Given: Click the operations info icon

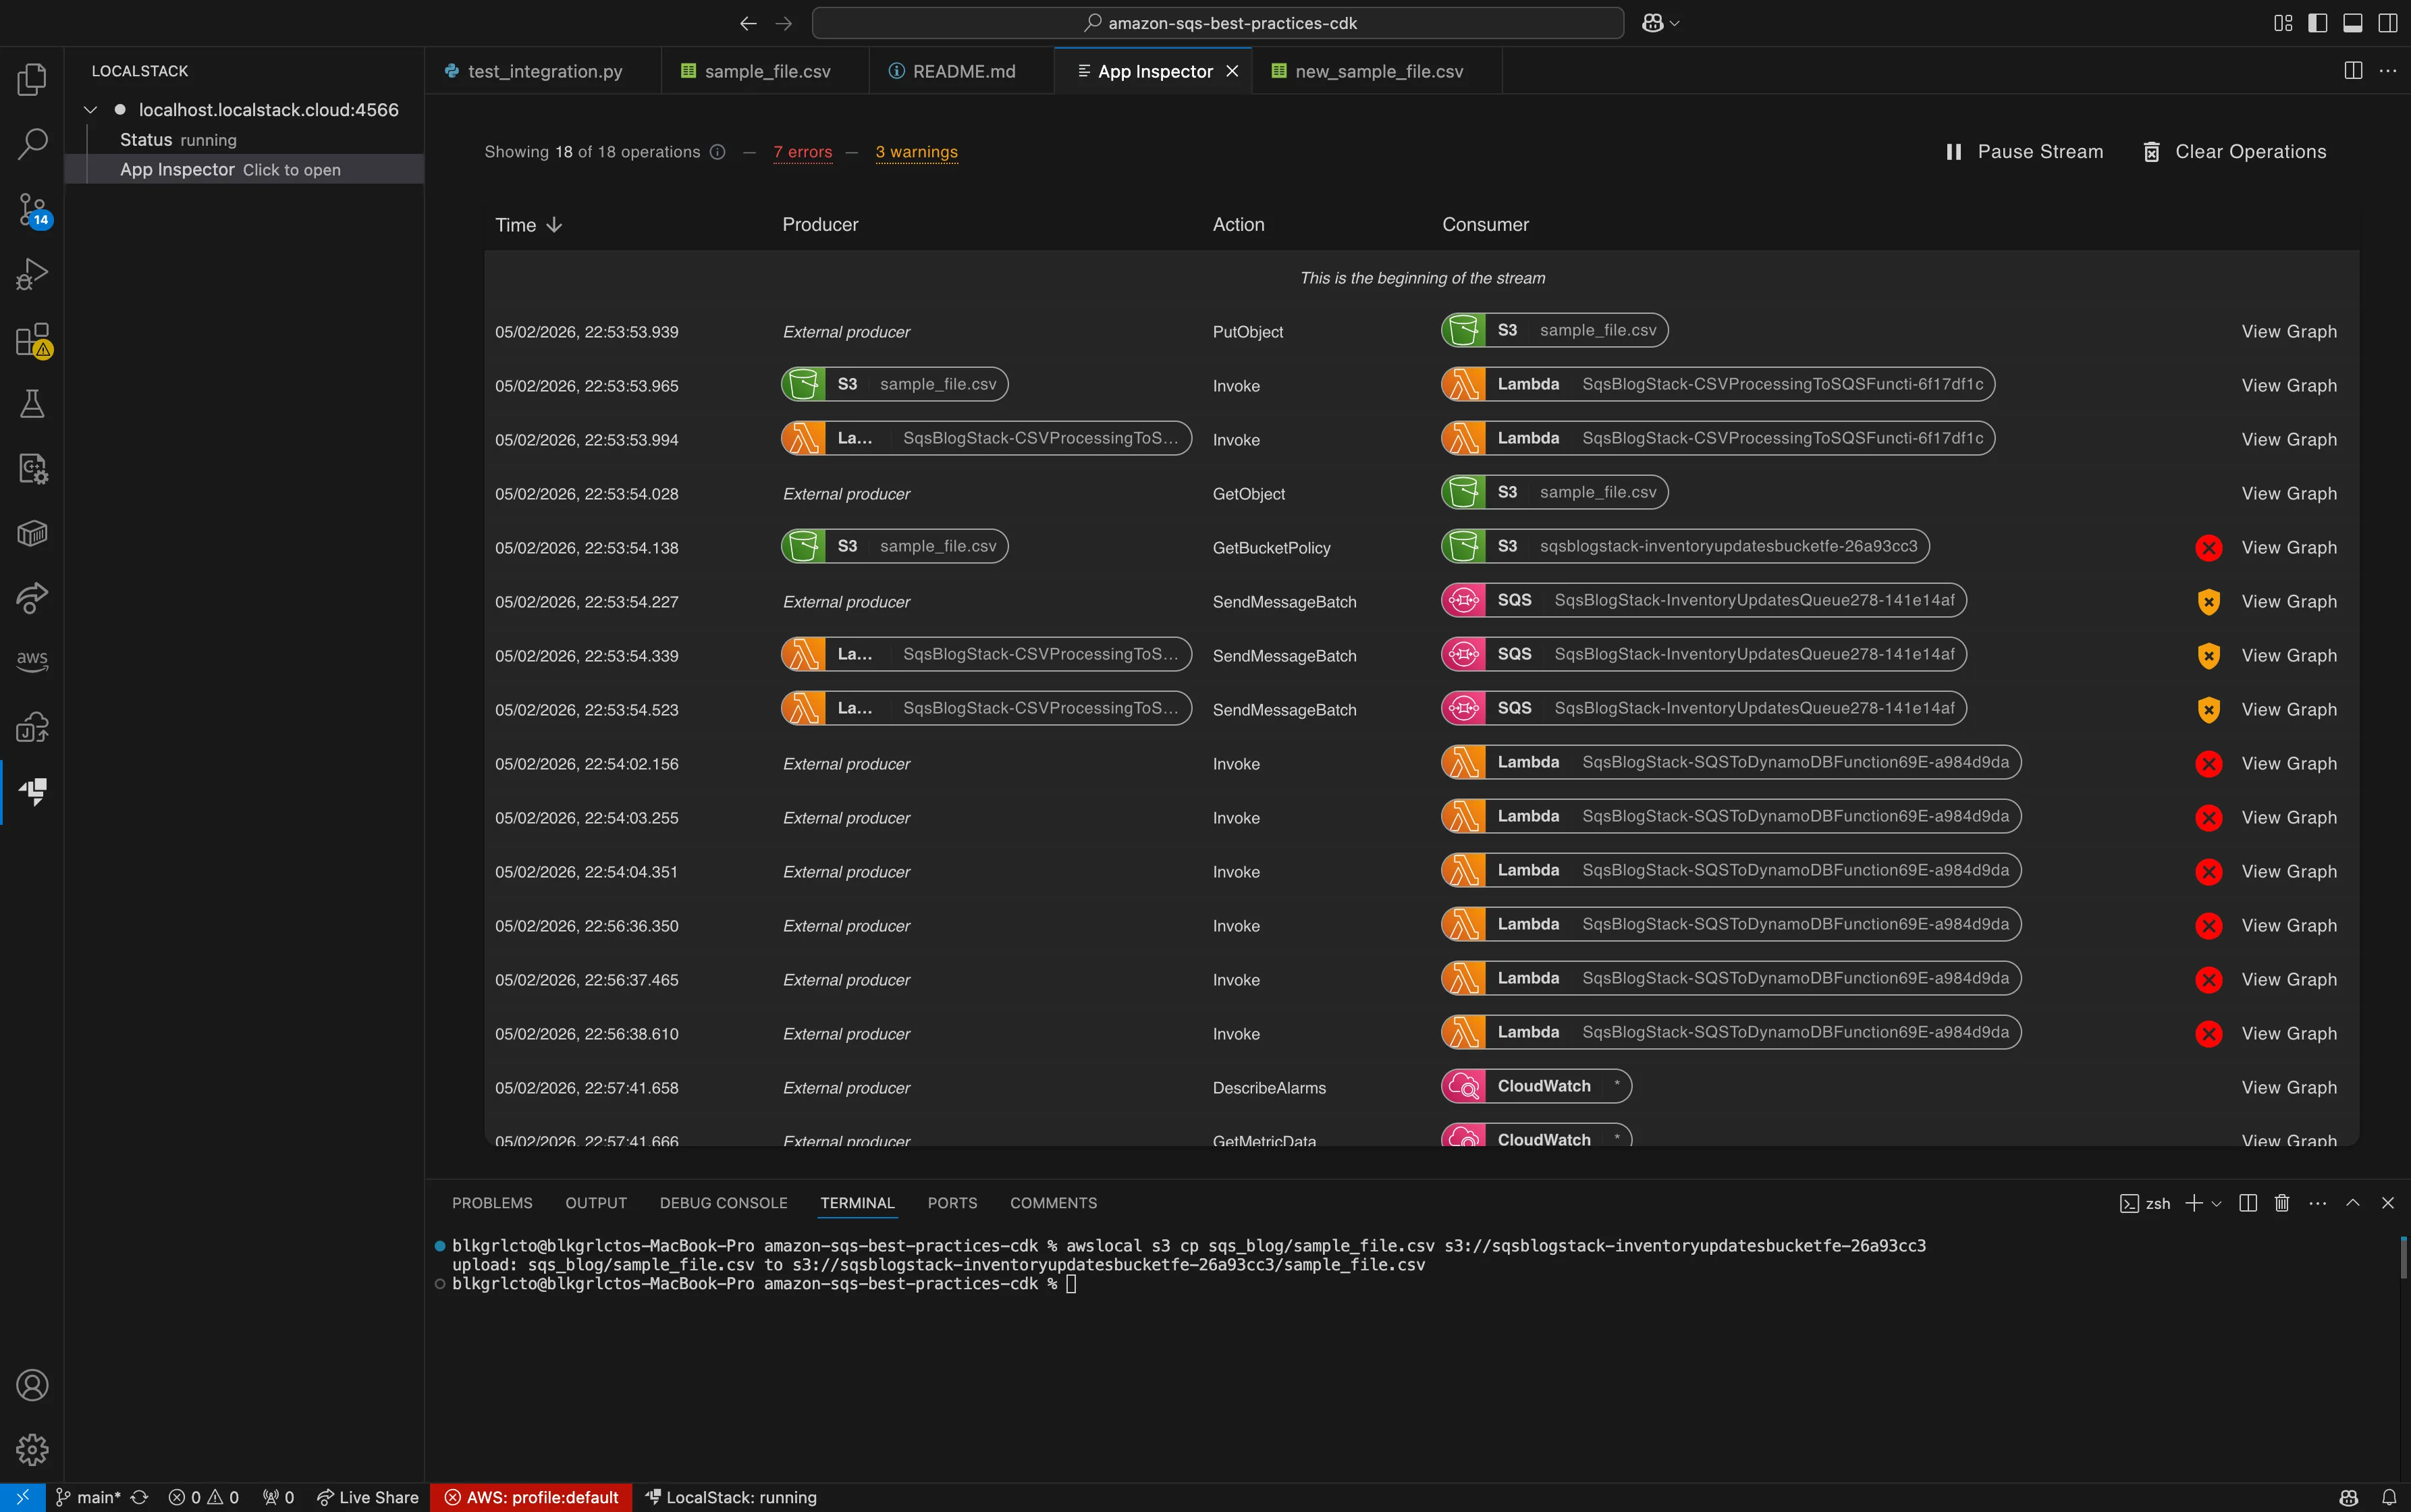Looking at the screenshot, I should click(x=717, y=152).
